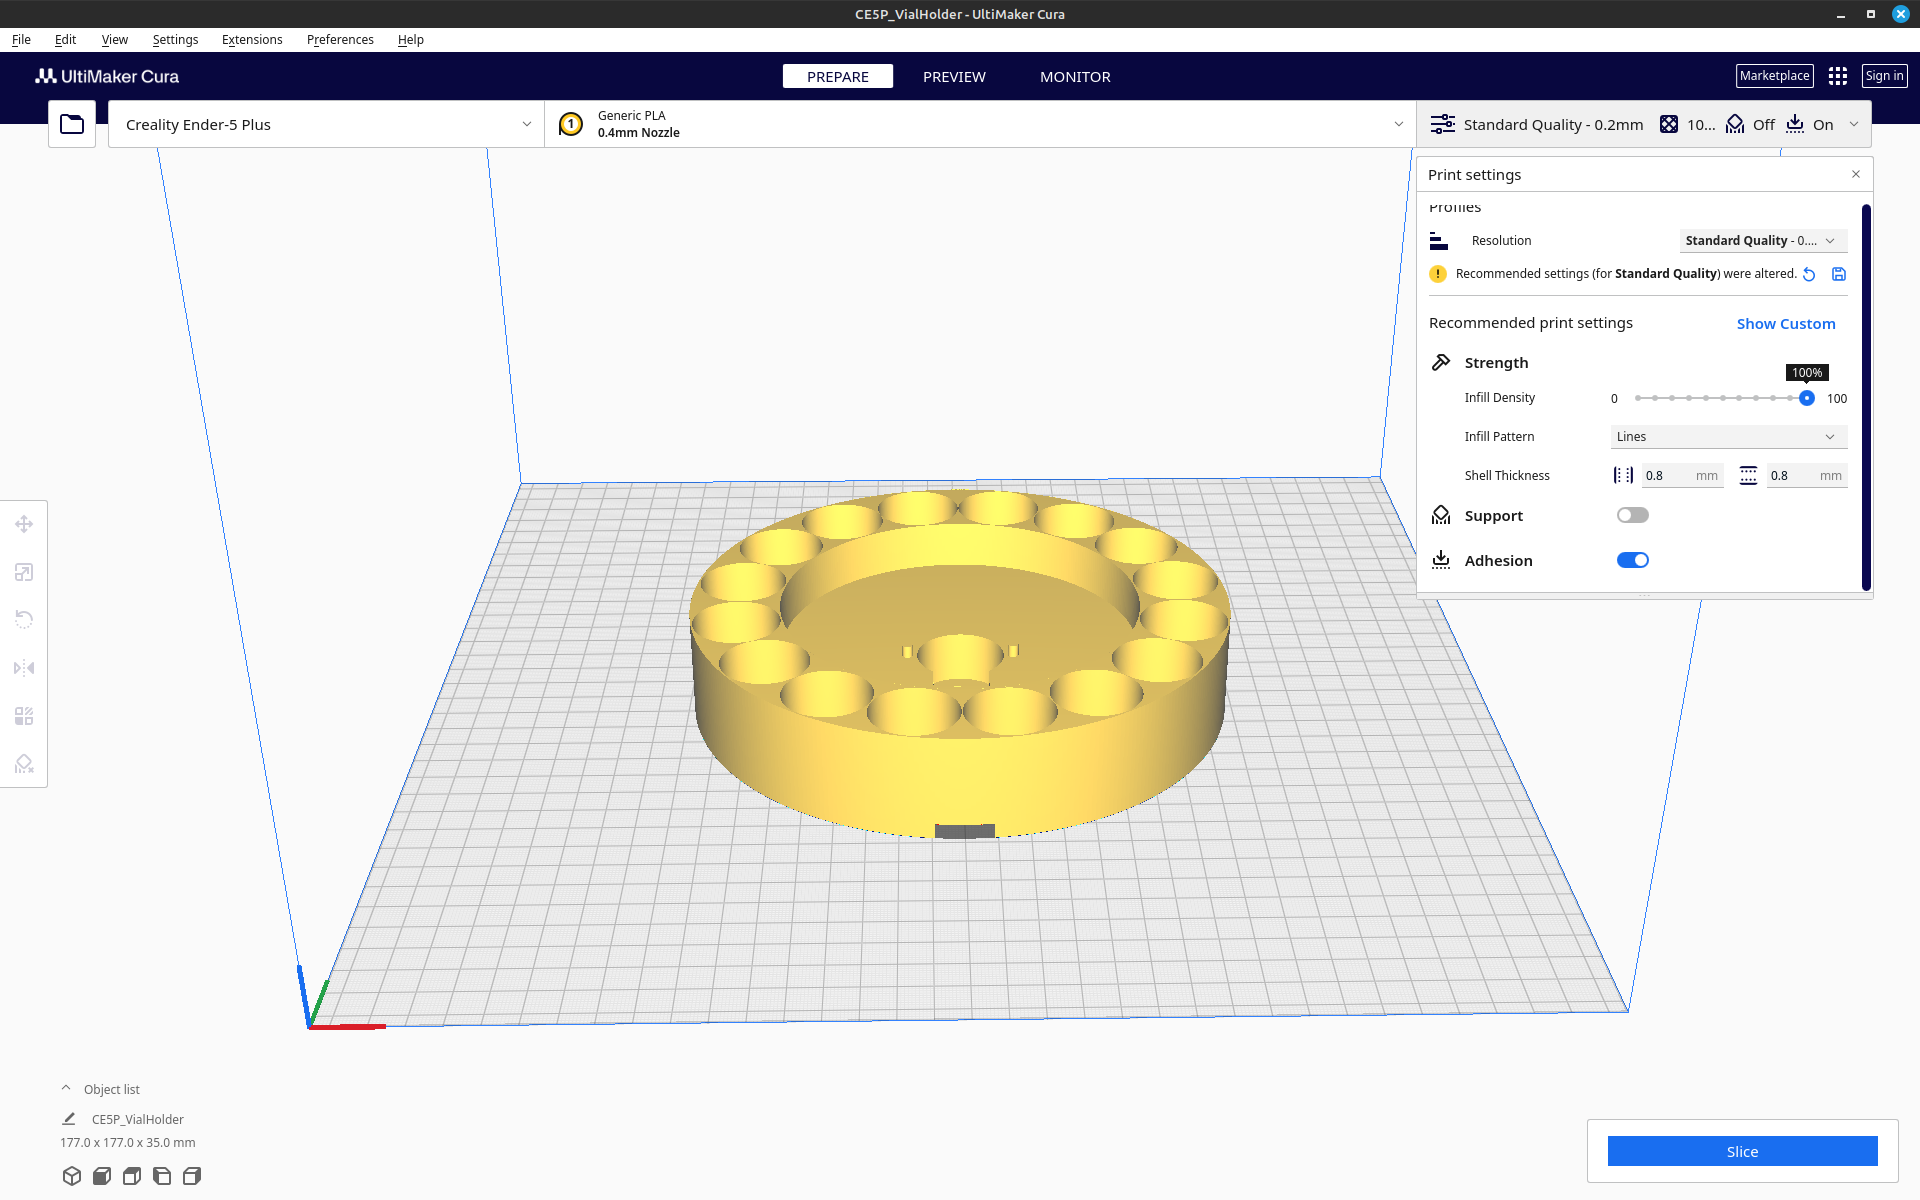This screenshot has width=1920, height=1200.
Task: Click the print settings sliders icon in header
Action: click(1443, 124)
